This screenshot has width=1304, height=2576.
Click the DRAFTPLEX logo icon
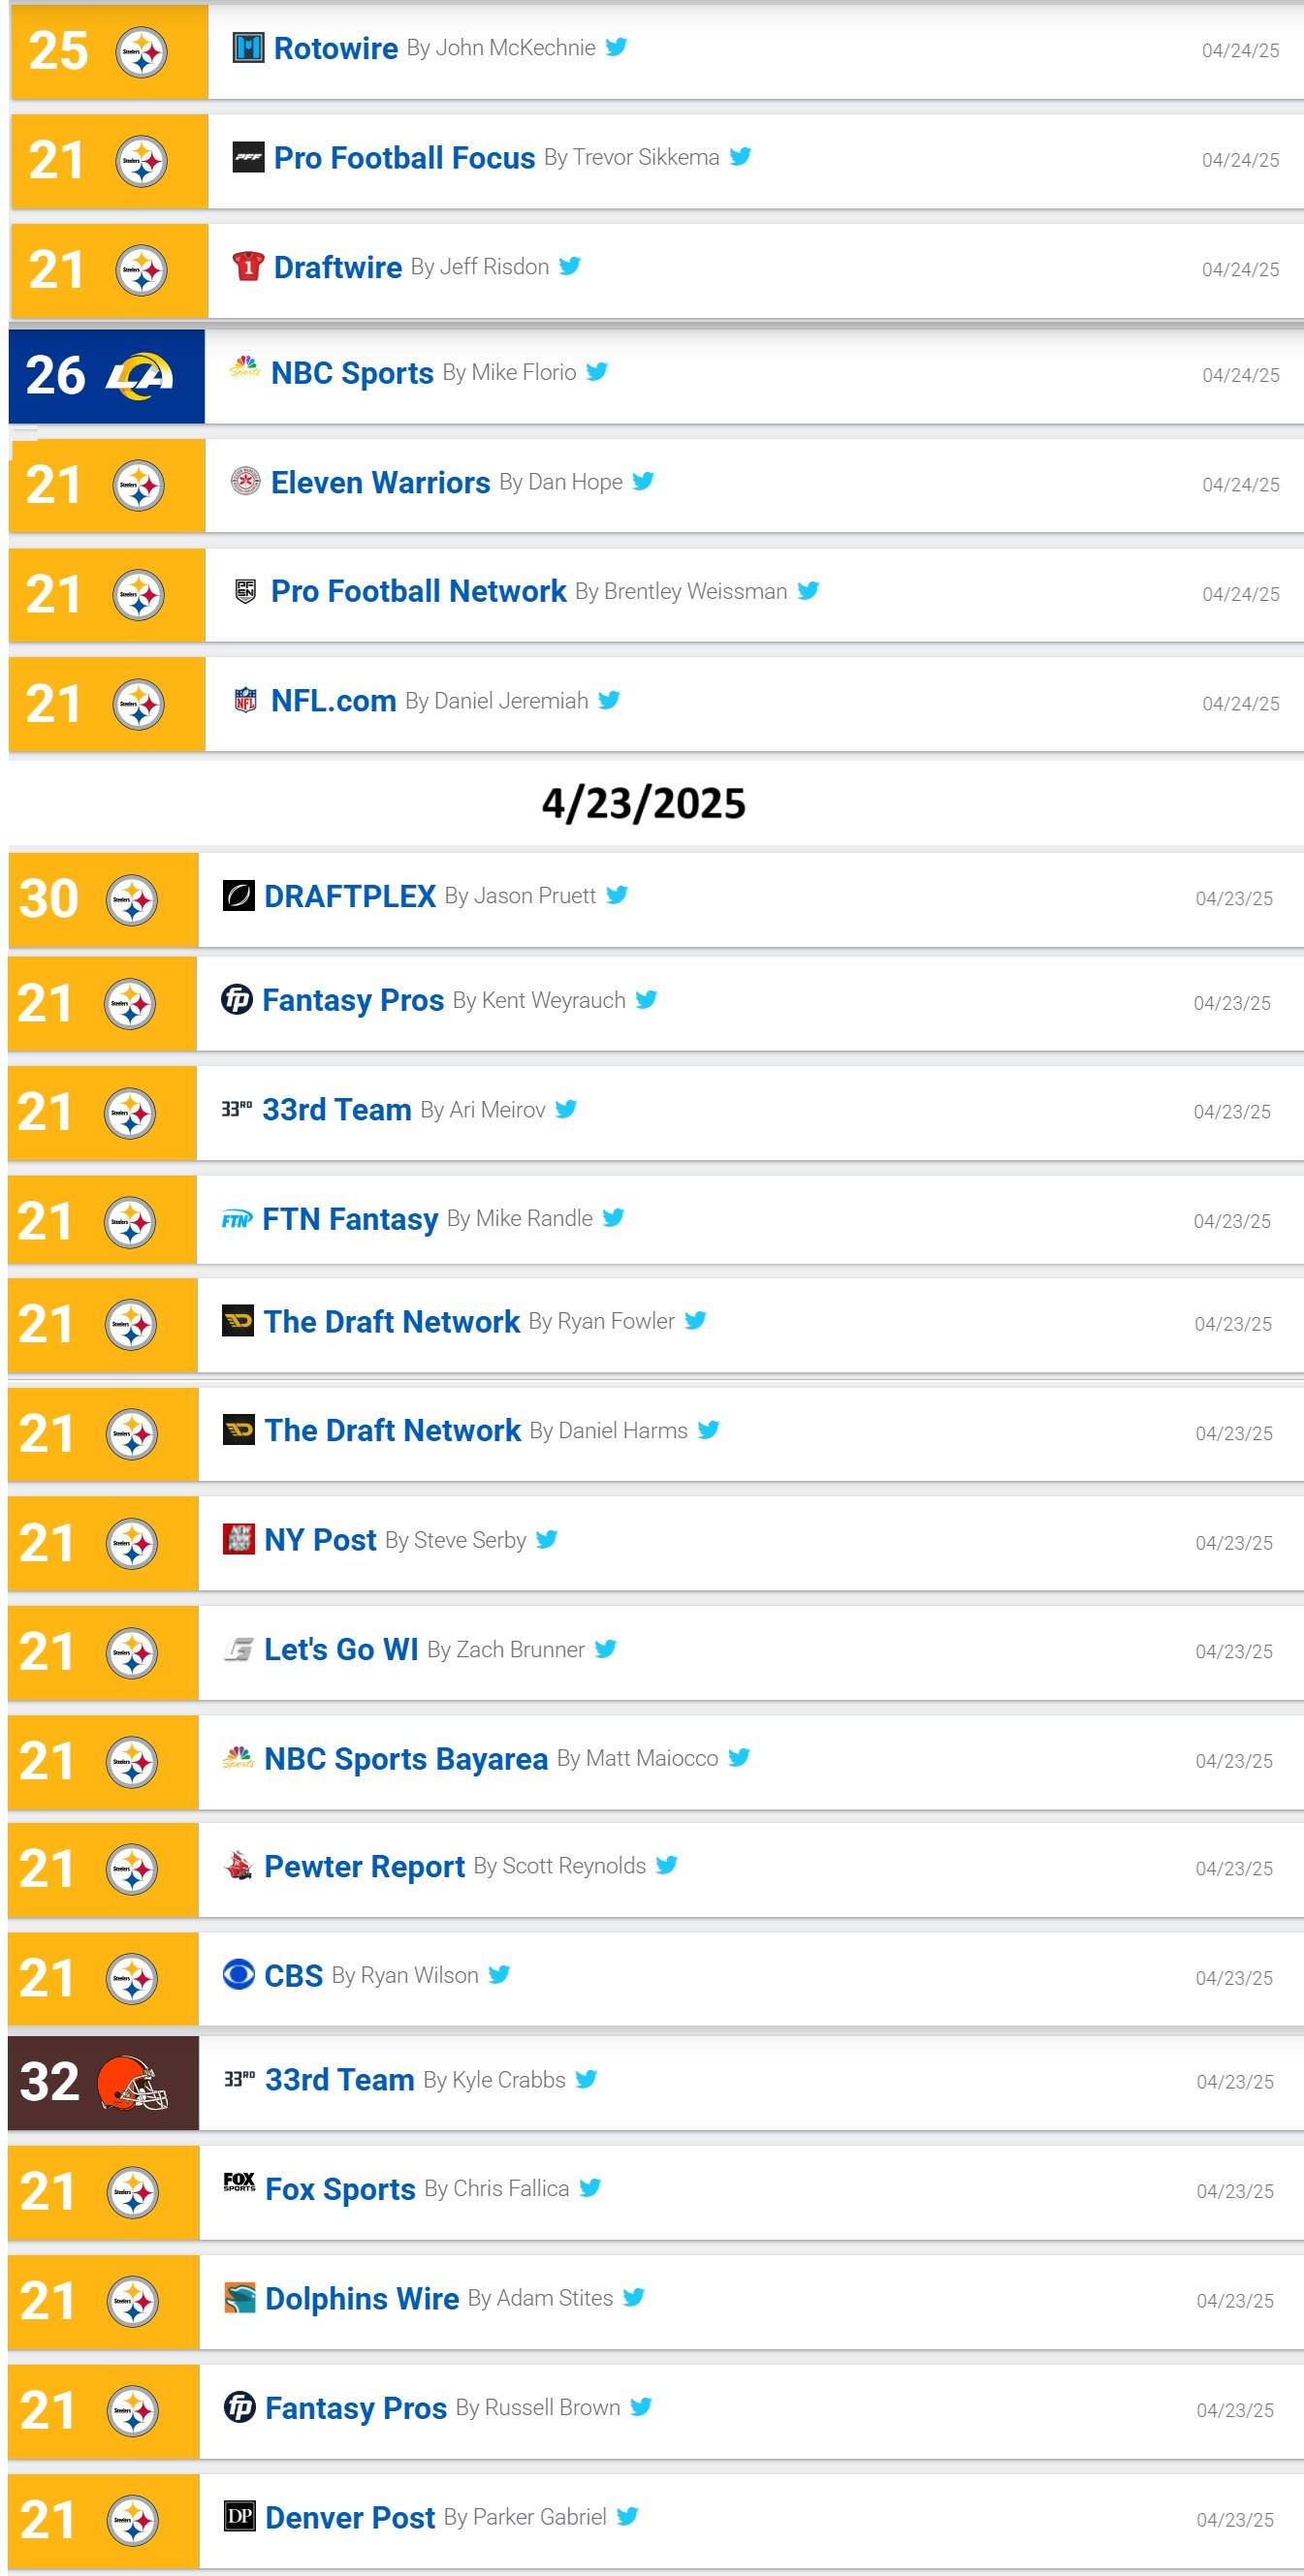click(x=239, y=895)
